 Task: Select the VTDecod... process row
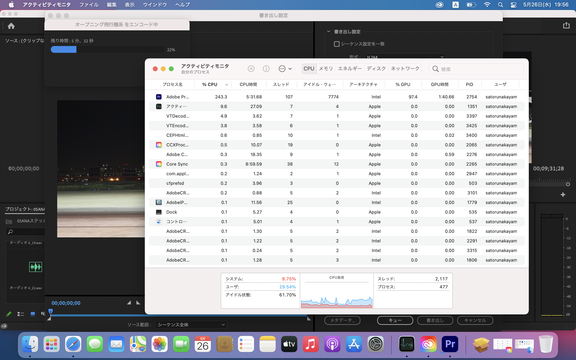[336, 116]
